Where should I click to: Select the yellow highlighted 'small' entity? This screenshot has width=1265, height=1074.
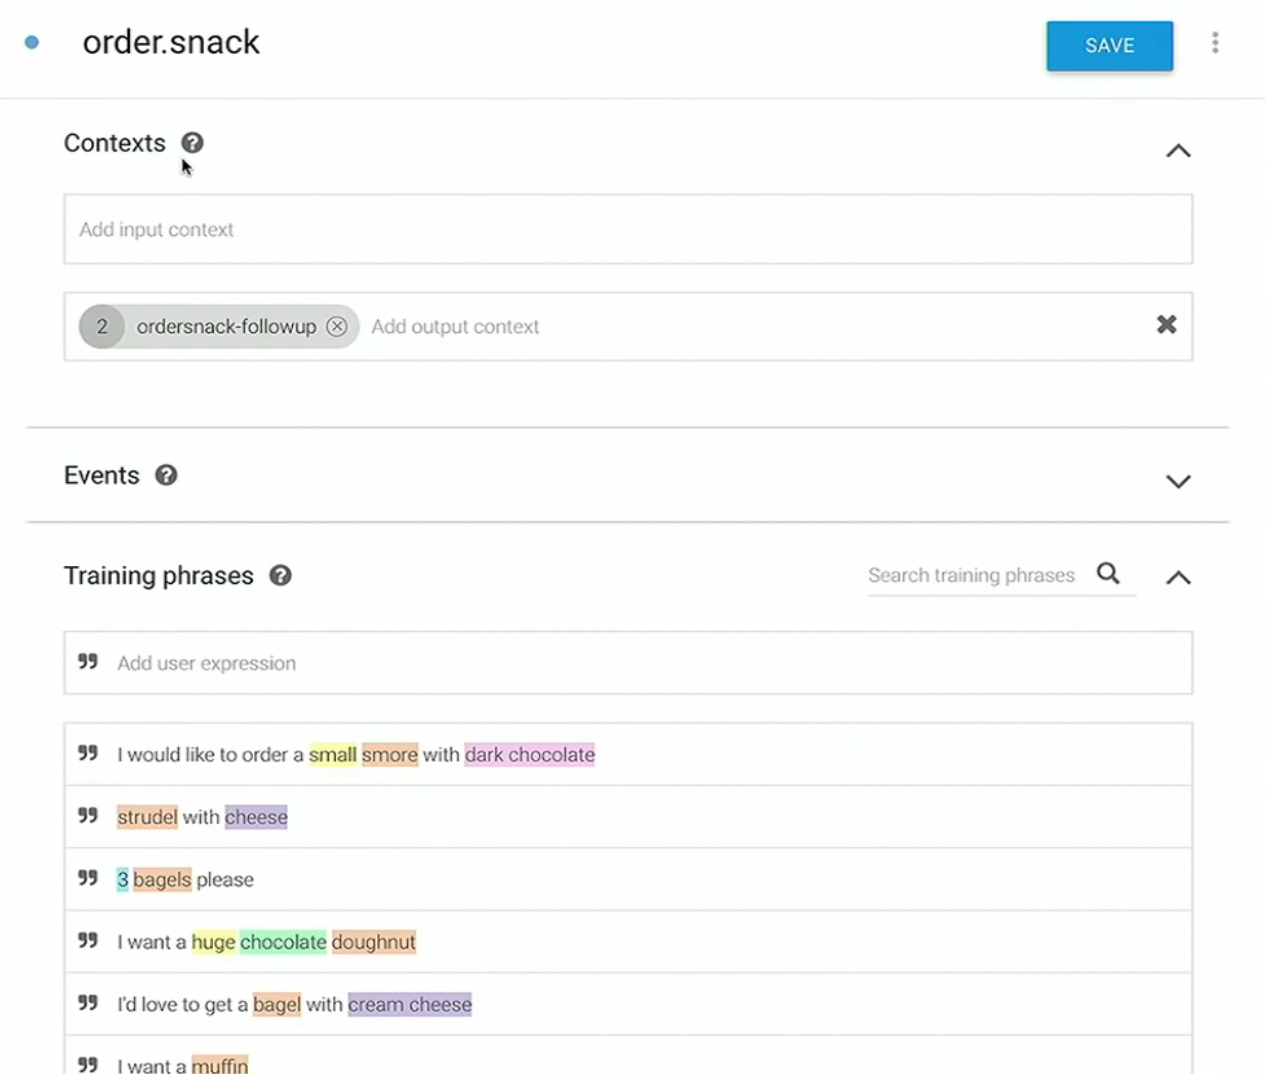coord(333,755)
